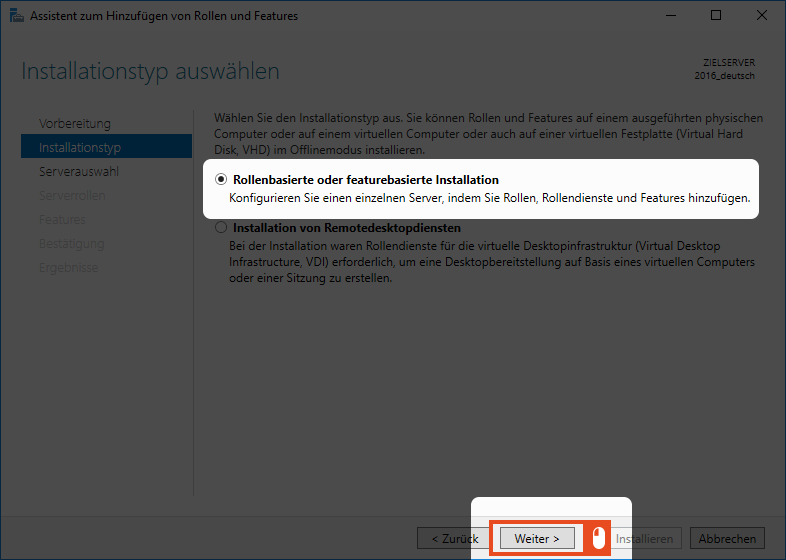
Task: Click the Ergebnisse step in the sidebar
Action: coord(68,267)
